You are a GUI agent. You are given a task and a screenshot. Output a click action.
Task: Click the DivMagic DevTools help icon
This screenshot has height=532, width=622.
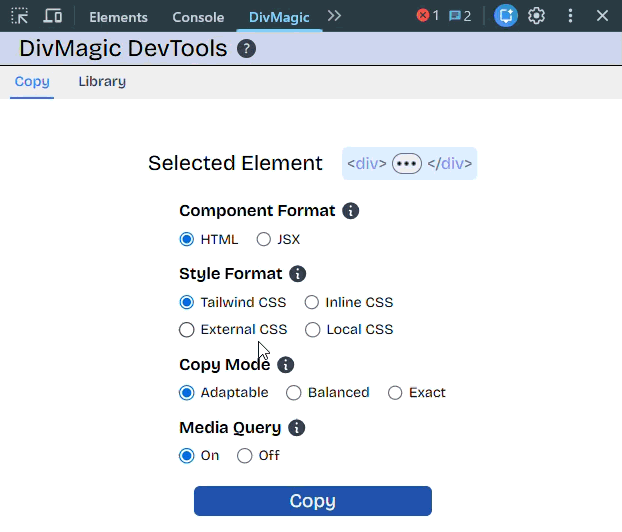(246, 49)
